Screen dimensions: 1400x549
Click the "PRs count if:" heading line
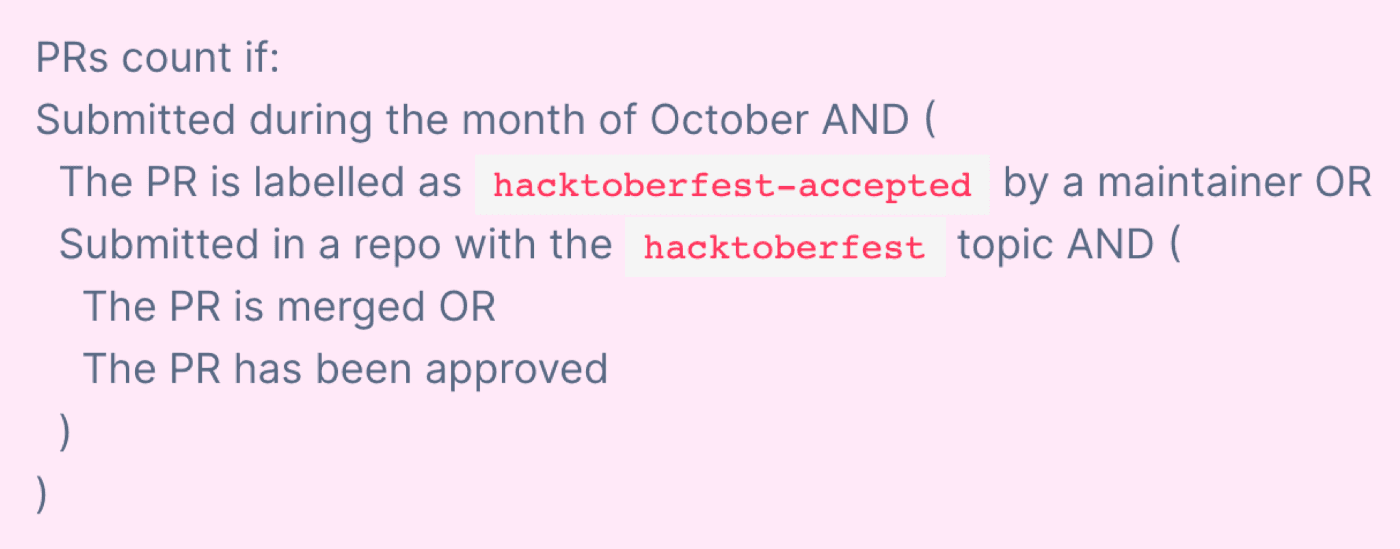158,60
